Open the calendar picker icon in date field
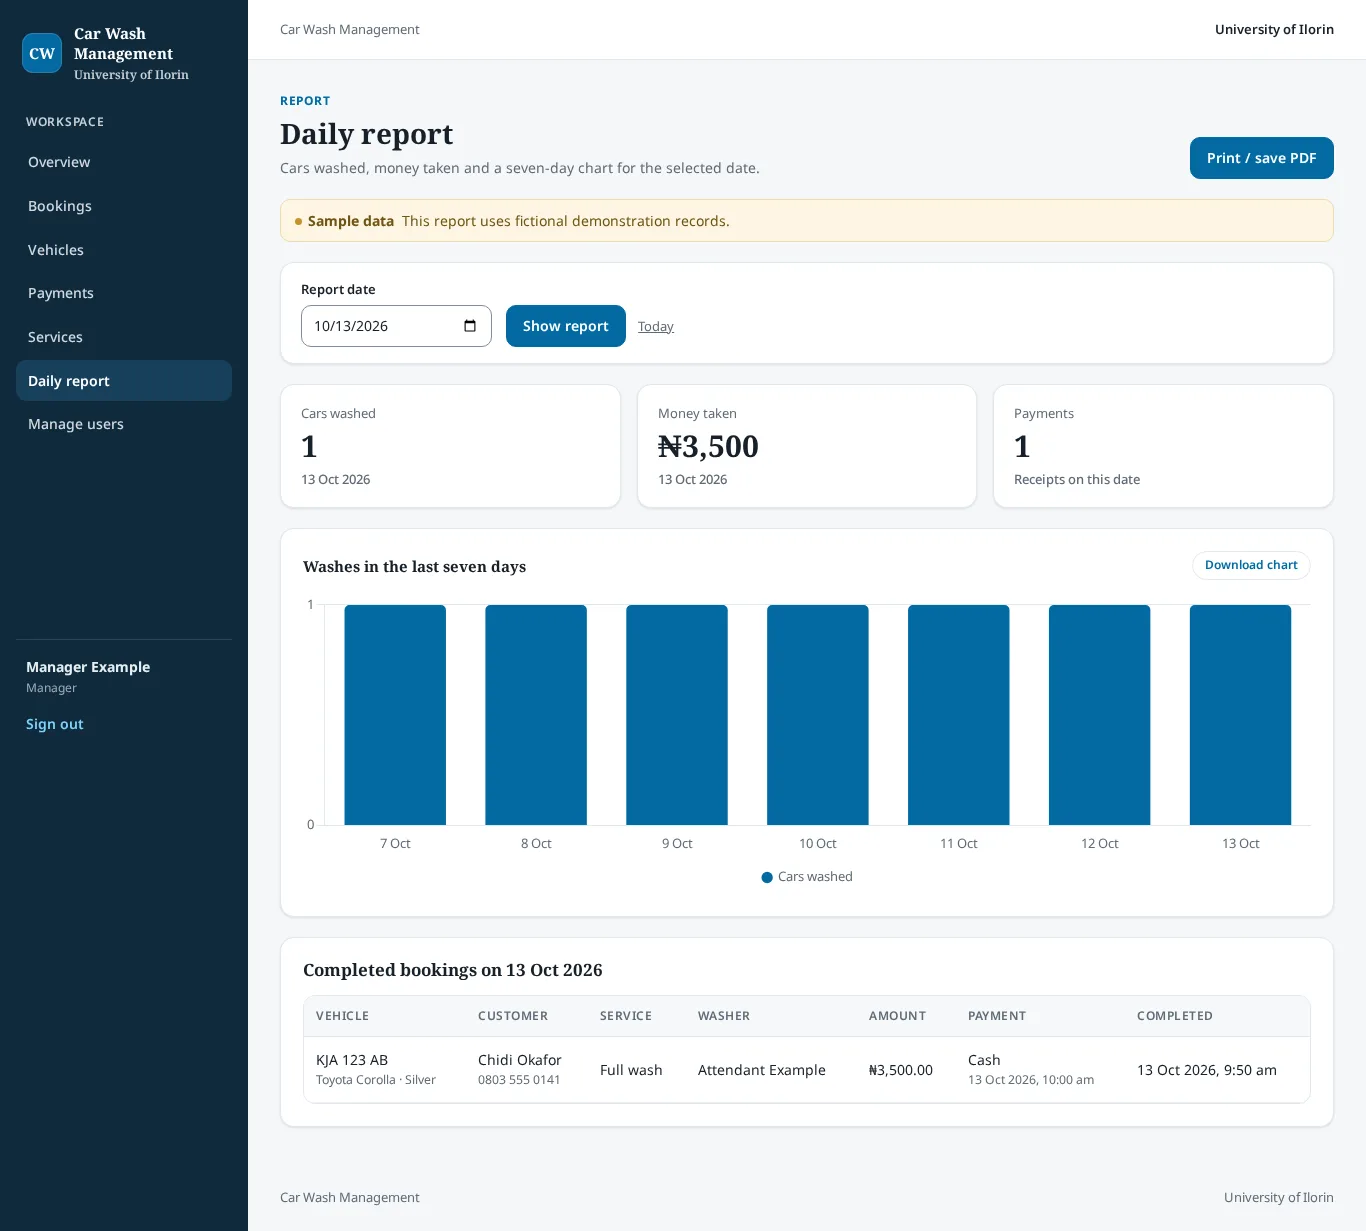 470,326
